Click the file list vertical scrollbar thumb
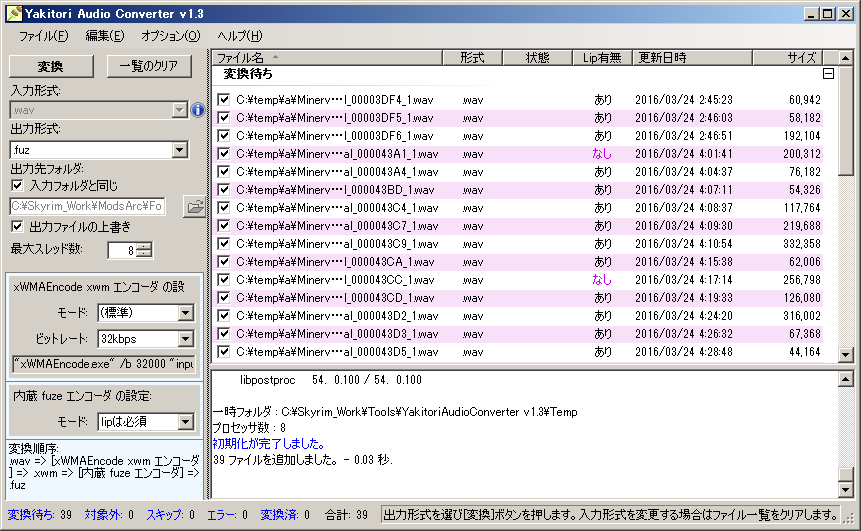 [846, 120]
